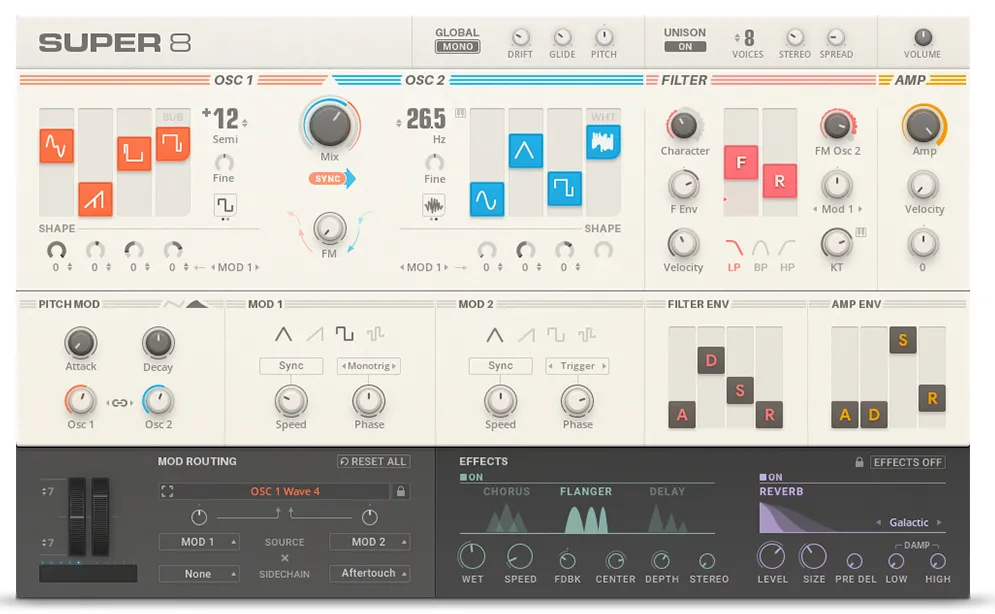Click the link icon between Osc 1 and Osc 2

[x=120, y=403]
